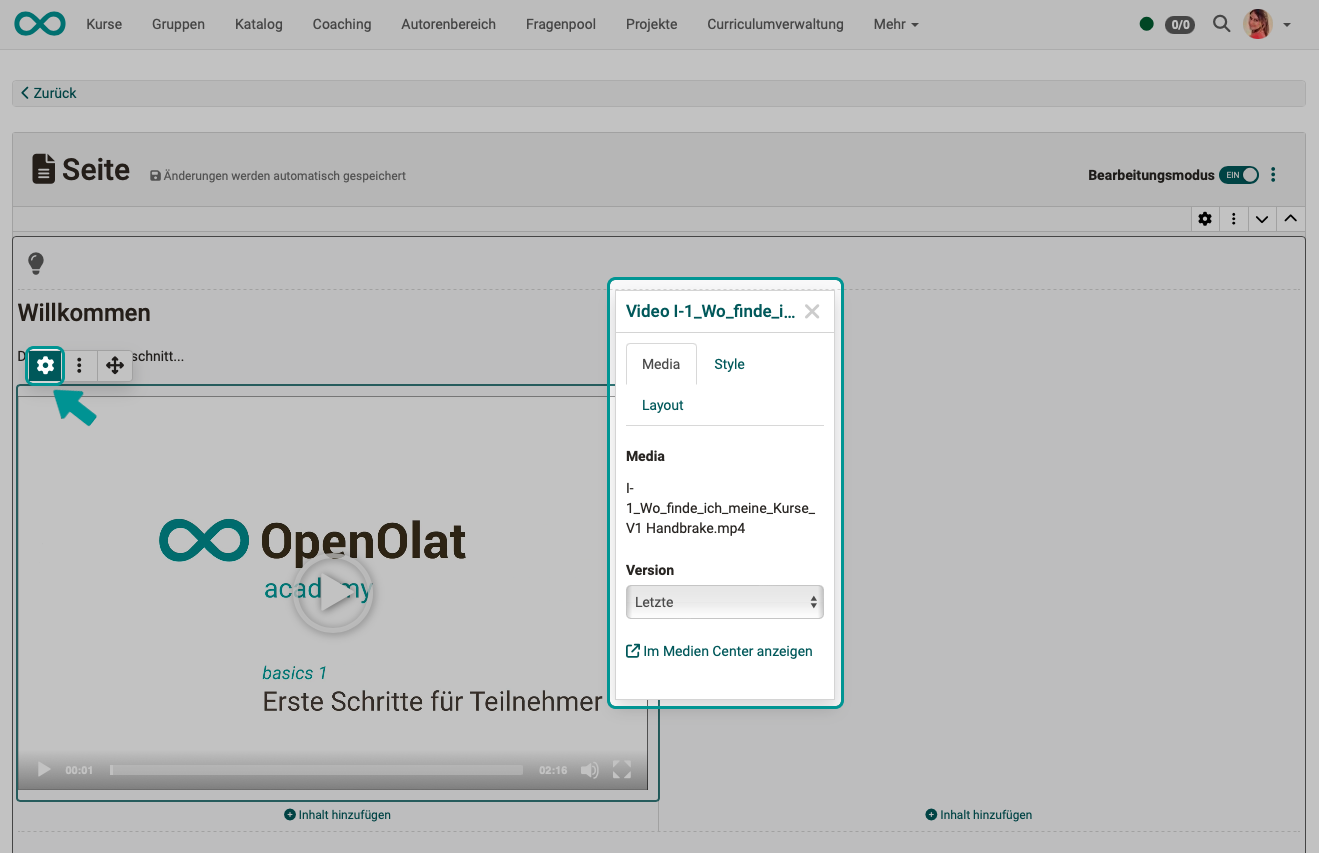Screen dimensions: 1319x853
Task: Click the move handle for the video block
Action: pos(115,366)
